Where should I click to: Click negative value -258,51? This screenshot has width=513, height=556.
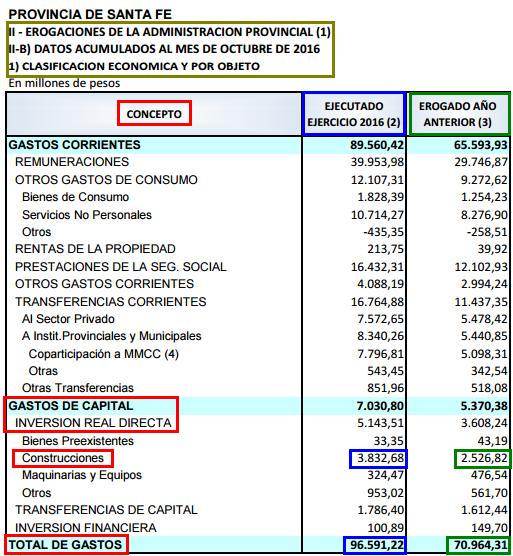[487, 232]
